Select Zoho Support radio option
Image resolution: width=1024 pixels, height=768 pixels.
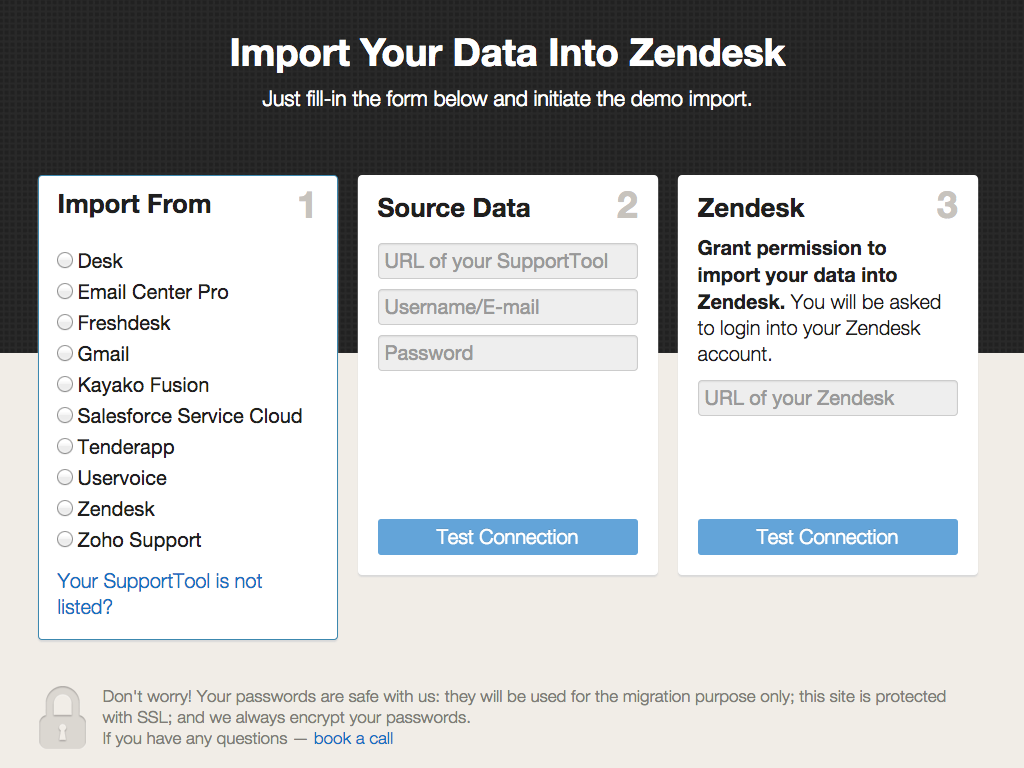click(65, 539)
